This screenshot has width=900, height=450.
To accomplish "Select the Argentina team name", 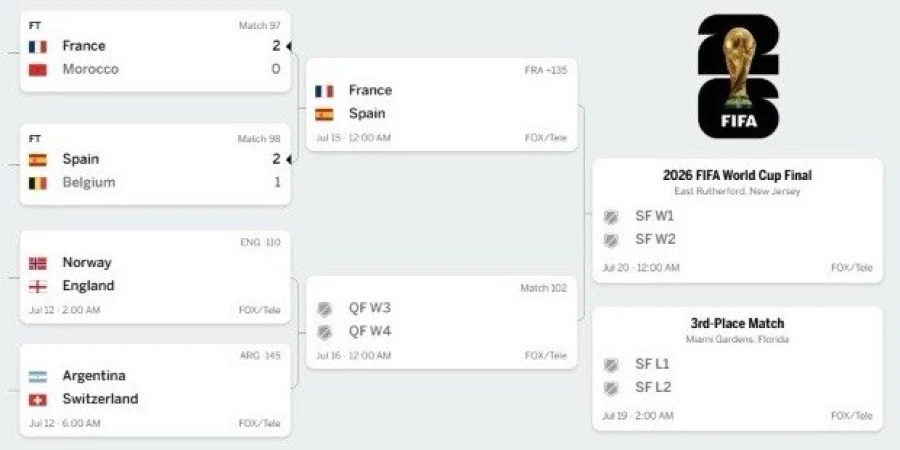I will tap(94, 375).
